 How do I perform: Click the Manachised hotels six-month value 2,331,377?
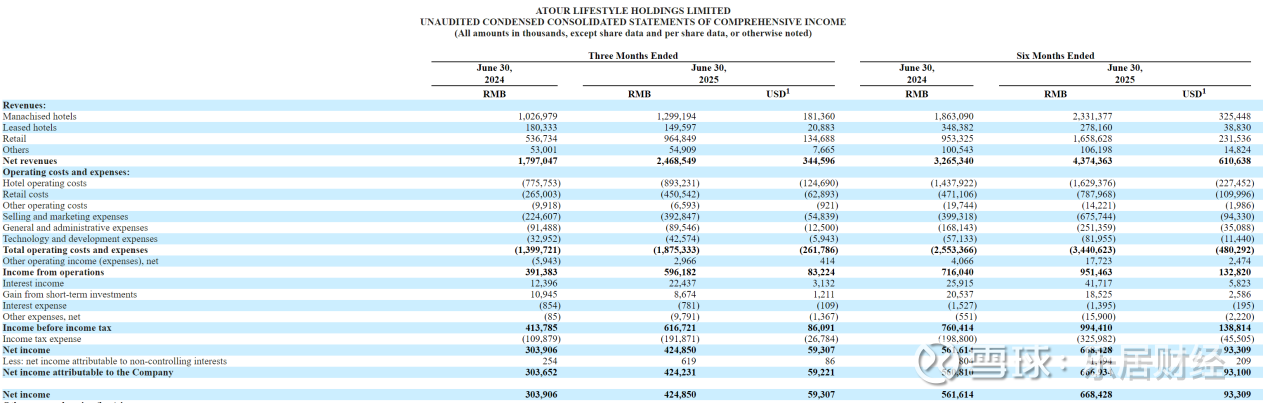(1104, 117)
